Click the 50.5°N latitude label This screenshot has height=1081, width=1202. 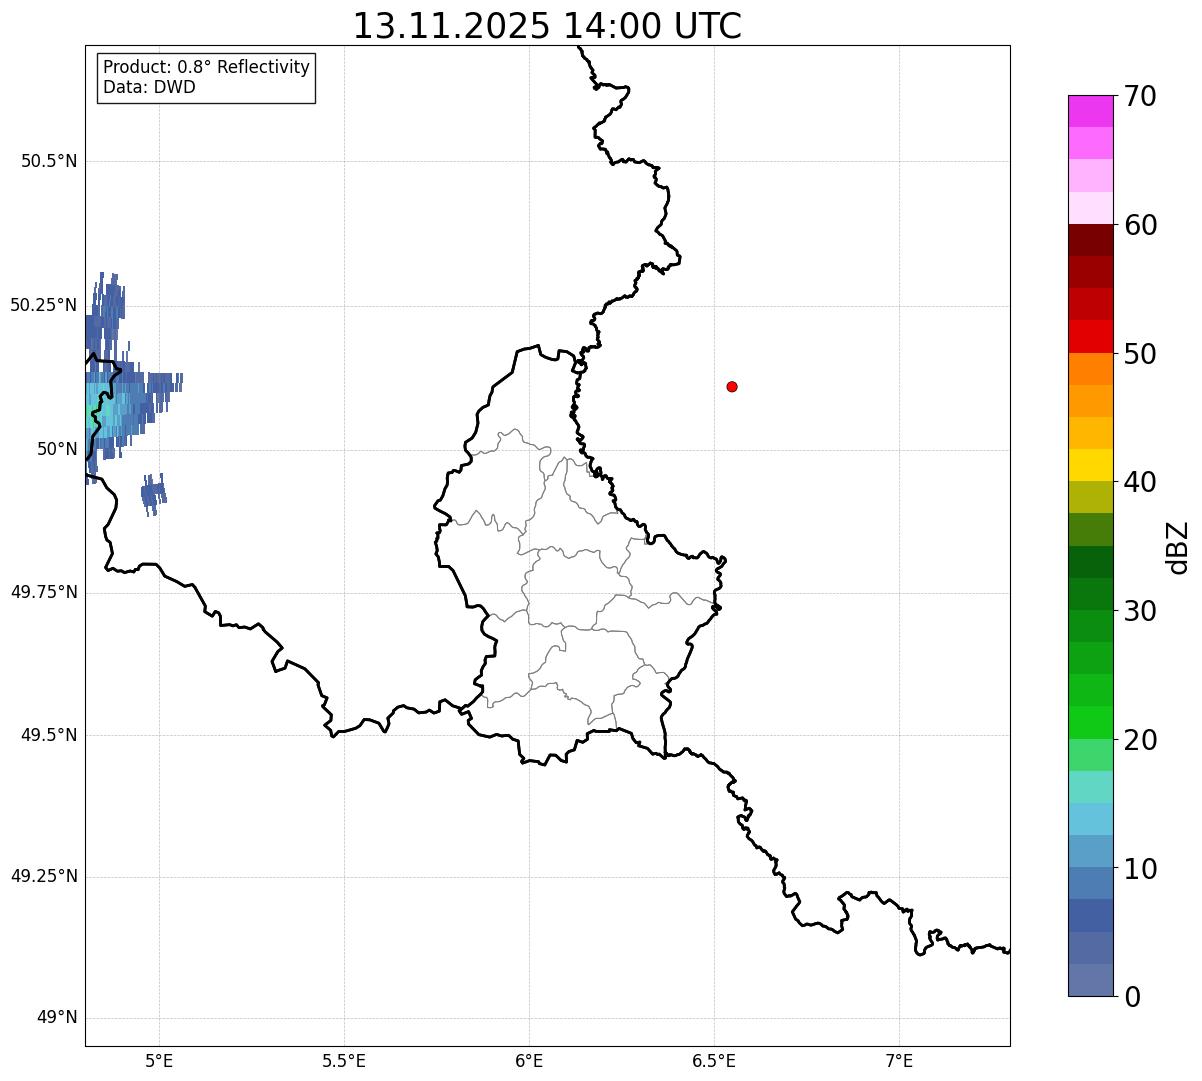49,161
